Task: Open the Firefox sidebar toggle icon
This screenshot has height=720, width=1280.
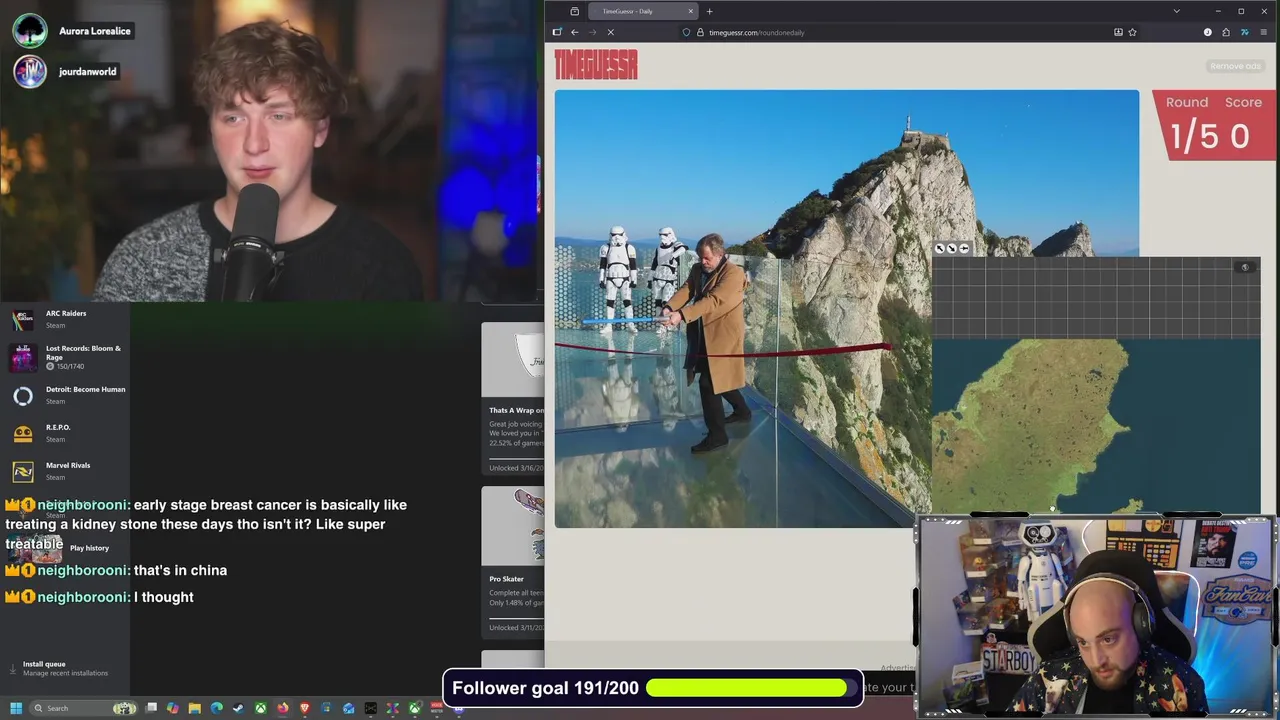Action: pos(557,32)
